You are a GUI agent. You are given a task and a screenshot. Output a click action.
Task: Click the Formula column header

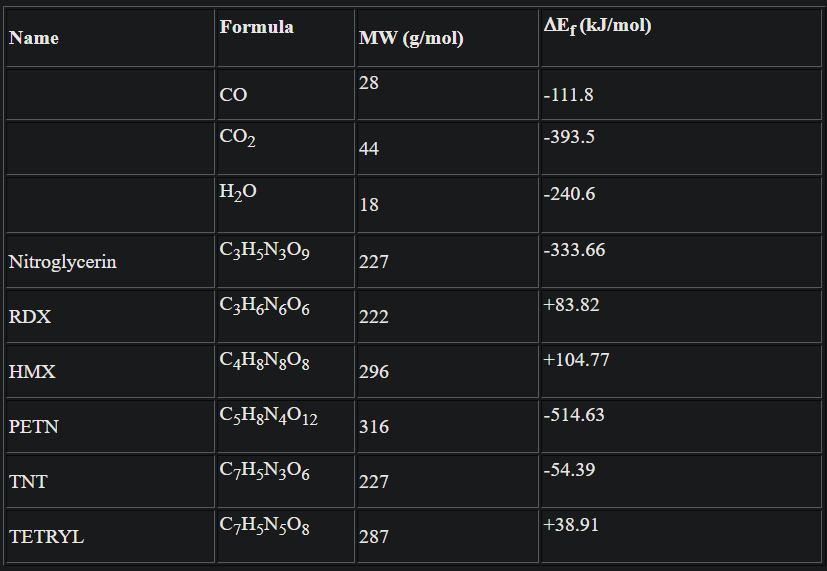(x=257, y=27)
